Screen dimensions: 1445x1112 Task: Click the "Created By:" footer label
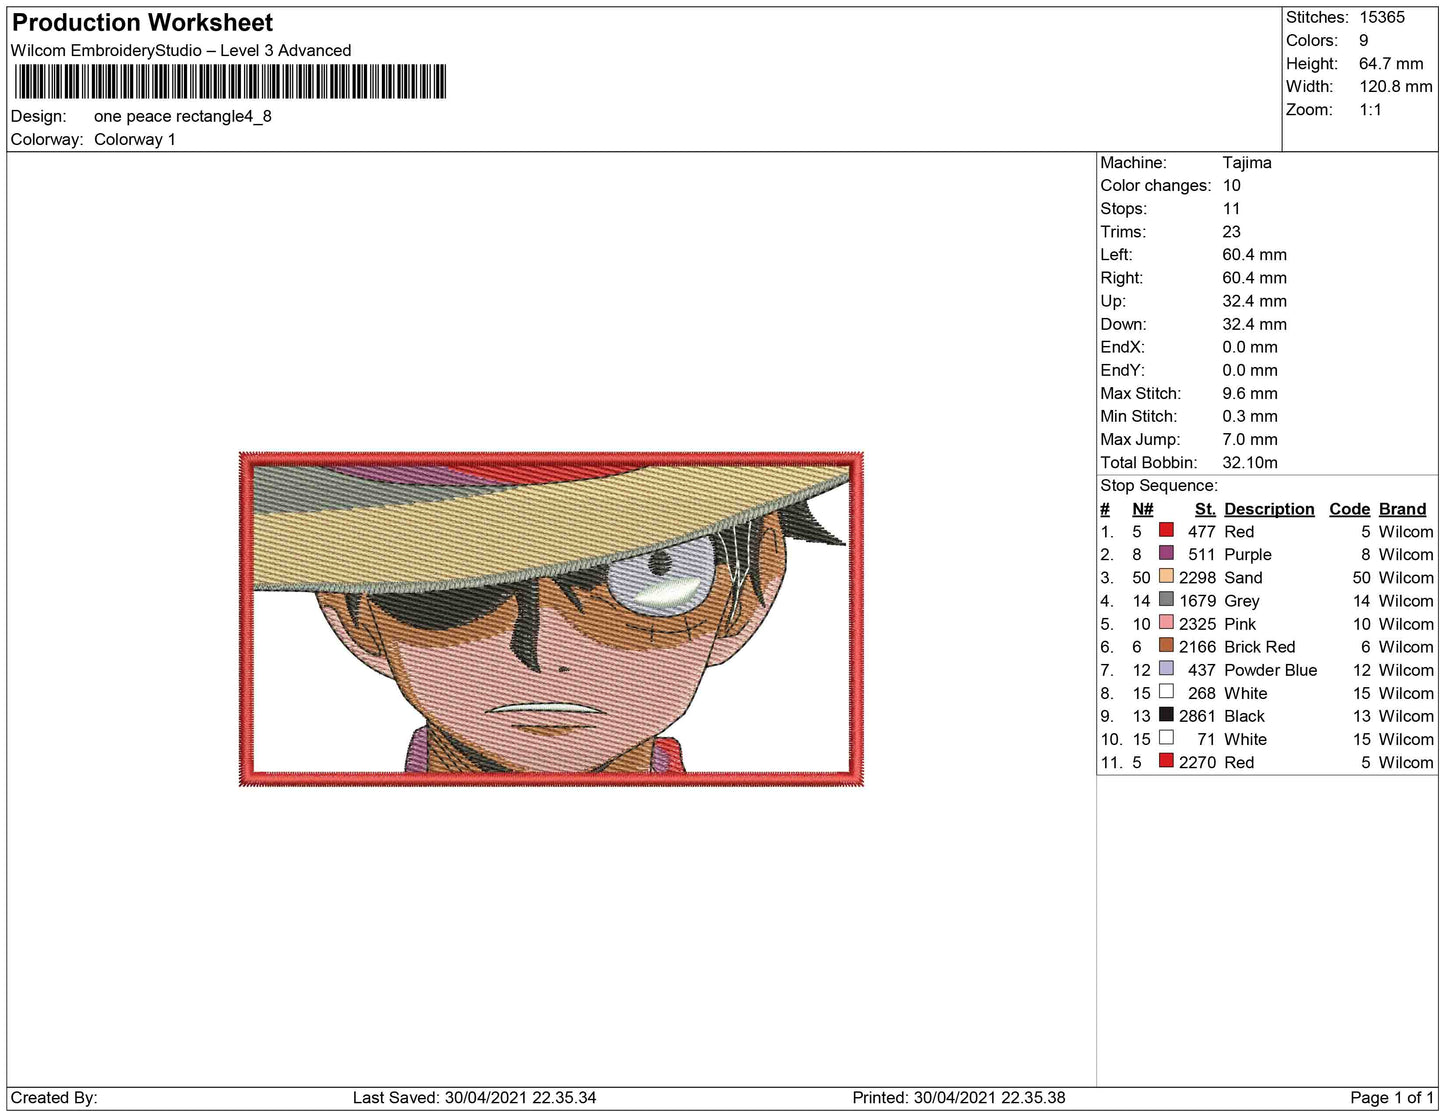tap(54, 1097)
